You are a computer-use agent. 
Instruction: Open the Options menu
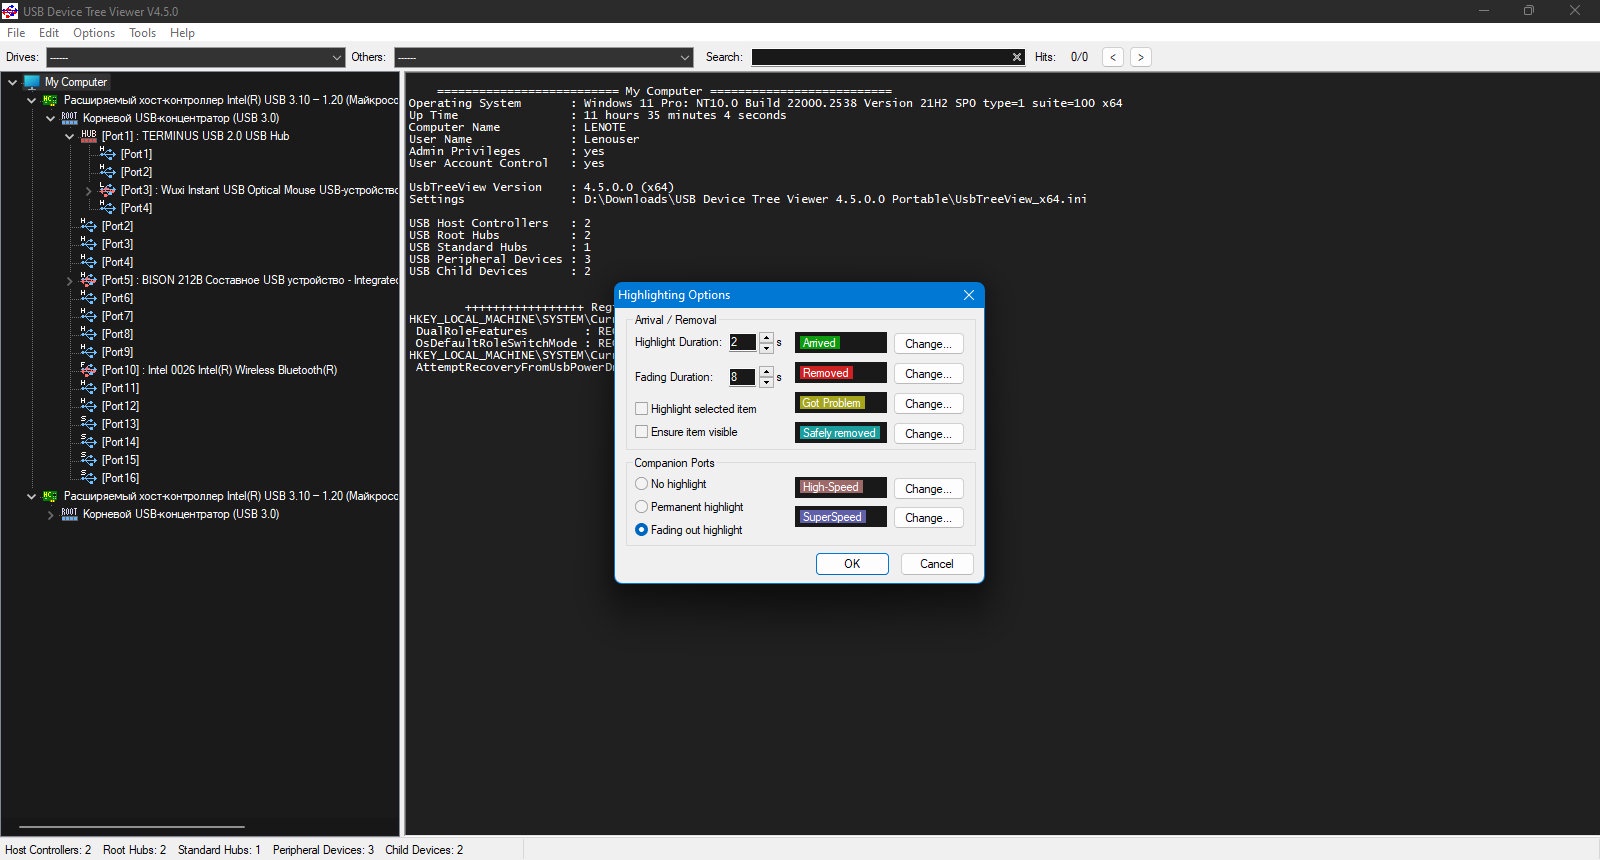[x=94, y=33]
